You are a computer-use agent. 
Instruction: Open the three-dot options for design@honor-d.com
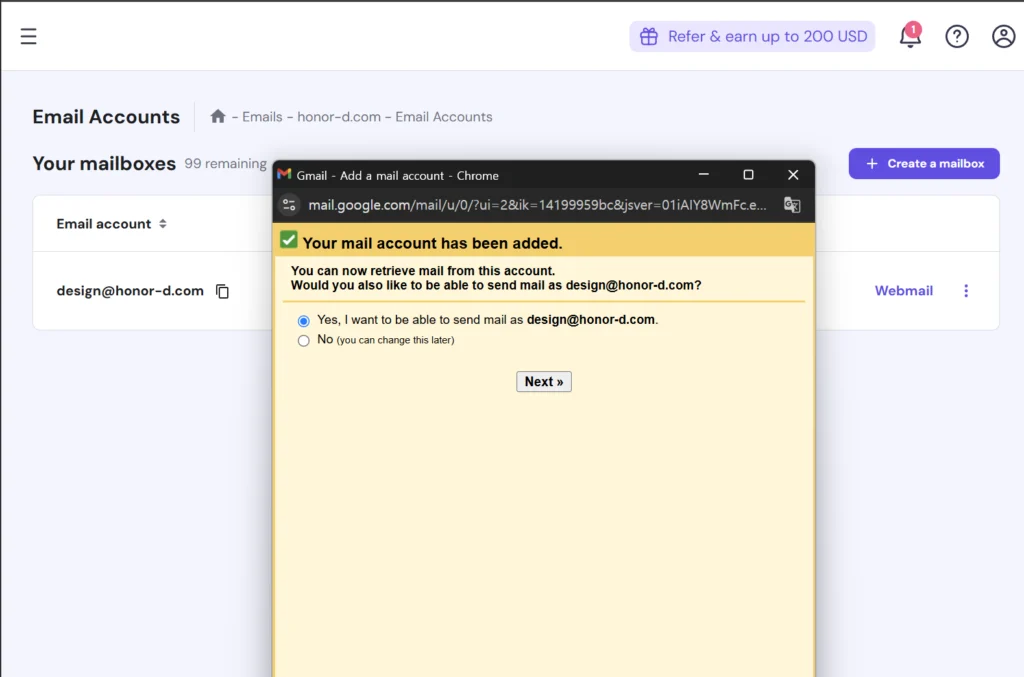click(966, 291)
